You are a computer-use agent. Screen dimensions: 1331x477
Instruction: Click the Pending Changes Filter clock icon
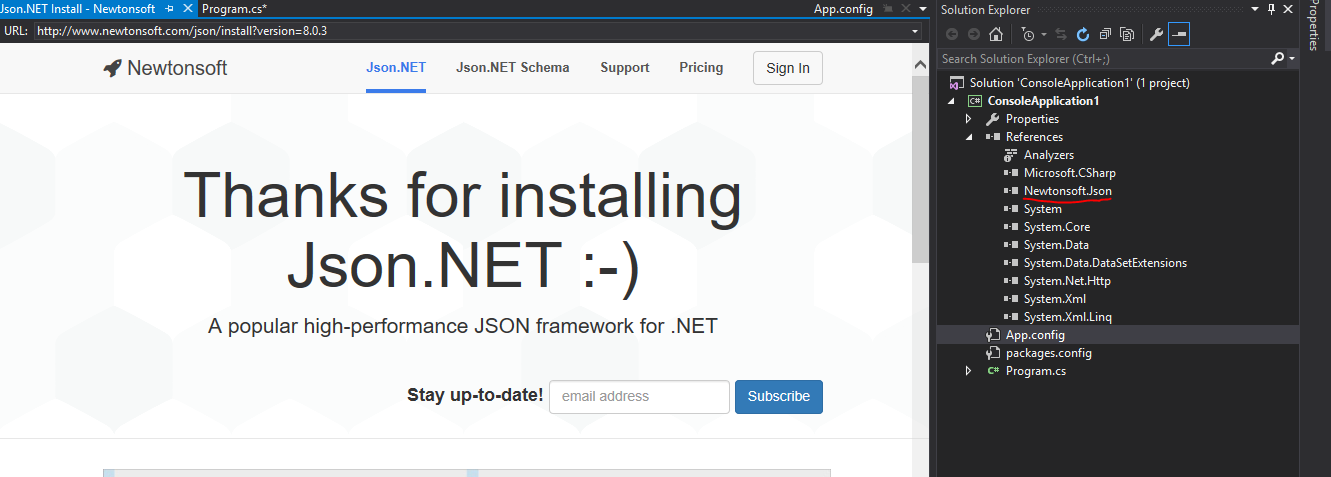coord(1027,35)
